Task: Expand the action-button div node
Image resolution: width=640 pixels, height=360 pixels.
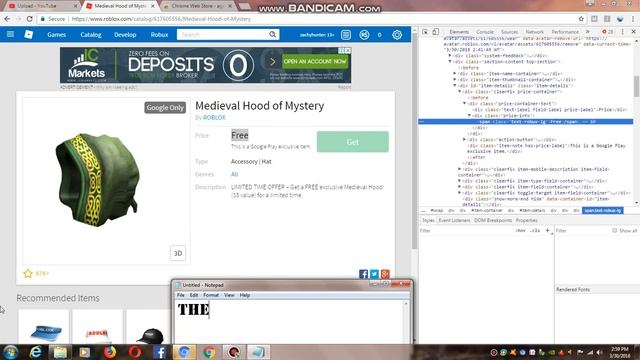Action: (x=464, y=140)
